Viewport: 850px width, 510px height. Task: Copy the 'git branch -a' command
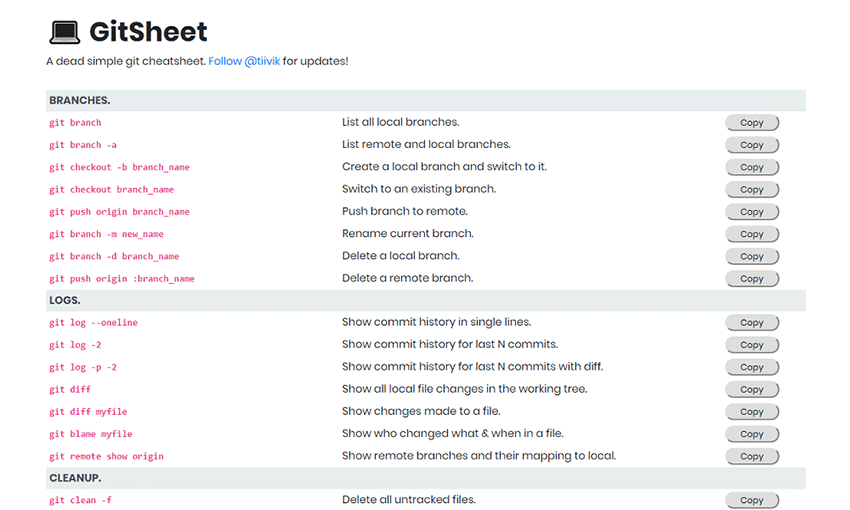(752, 145)
